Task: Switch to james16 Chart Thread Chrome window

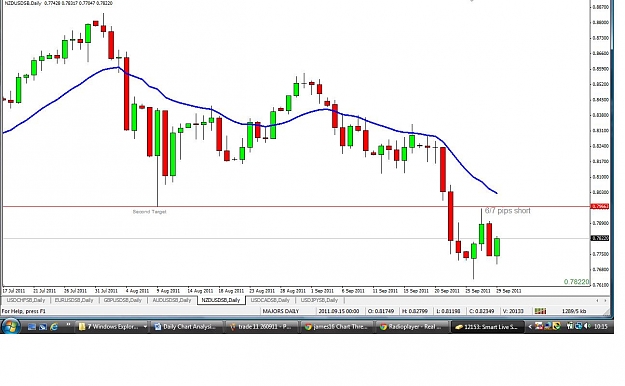Action: (337, 327)
